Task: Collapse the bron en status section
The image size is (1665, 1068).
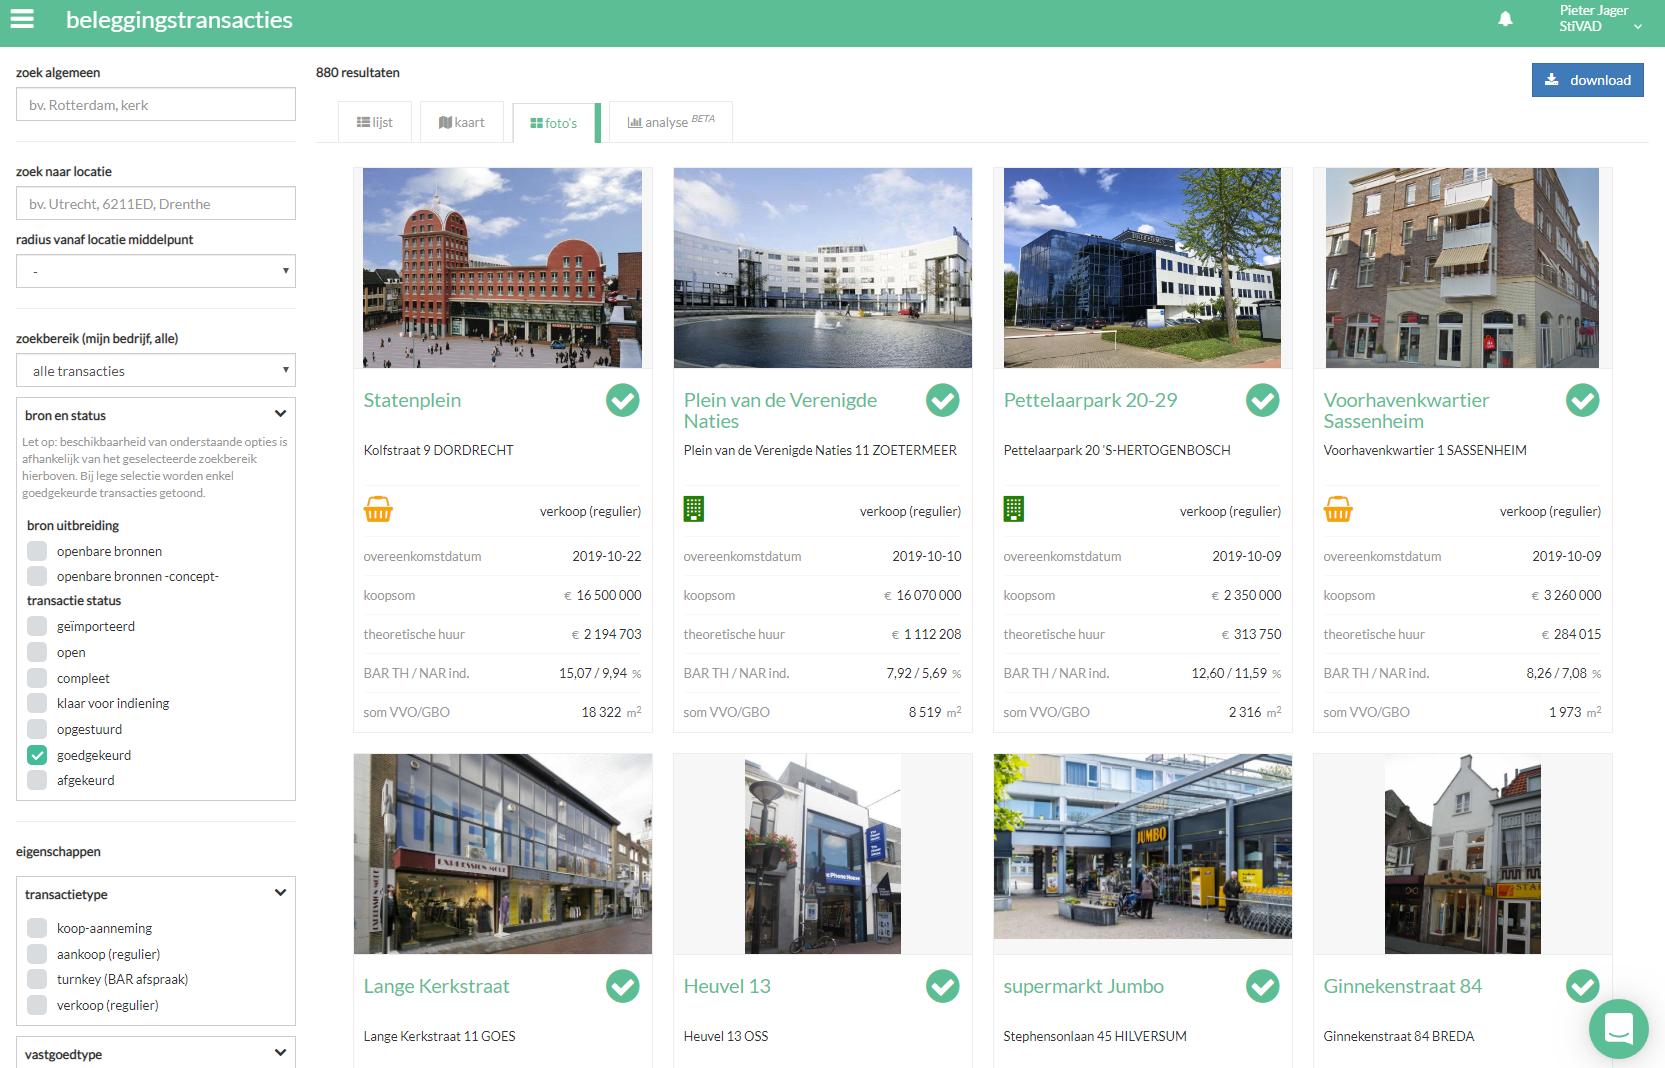Action: pos(280,414)
